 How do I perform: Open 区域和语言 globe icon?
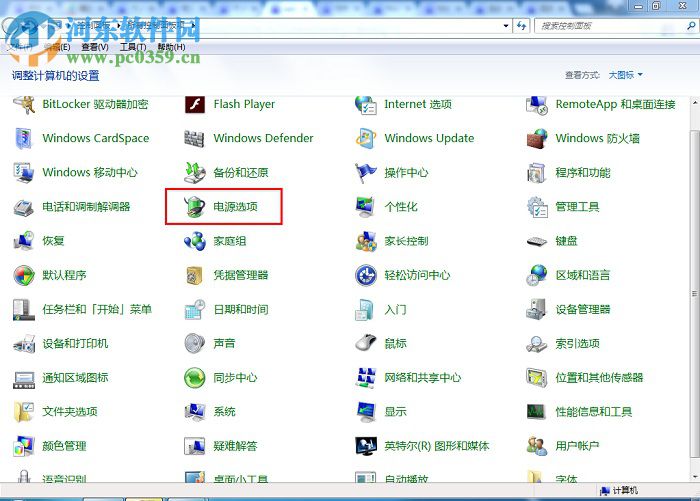(537, 275)
